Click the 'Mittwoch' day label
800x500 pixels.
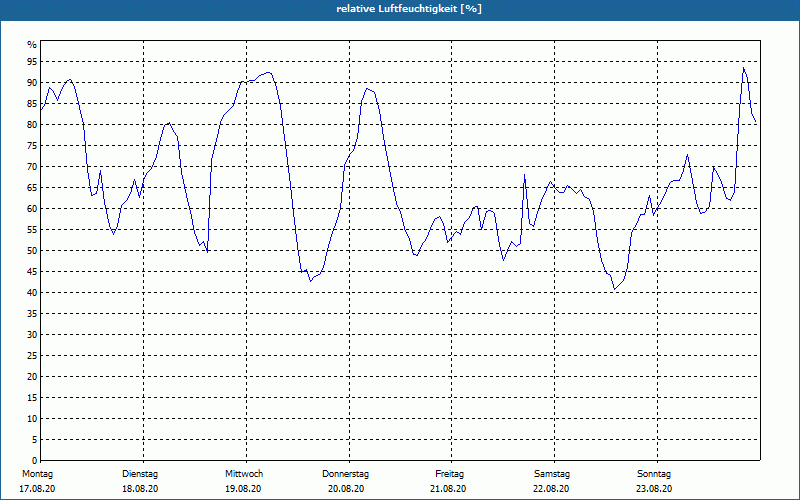click(244, 474)
